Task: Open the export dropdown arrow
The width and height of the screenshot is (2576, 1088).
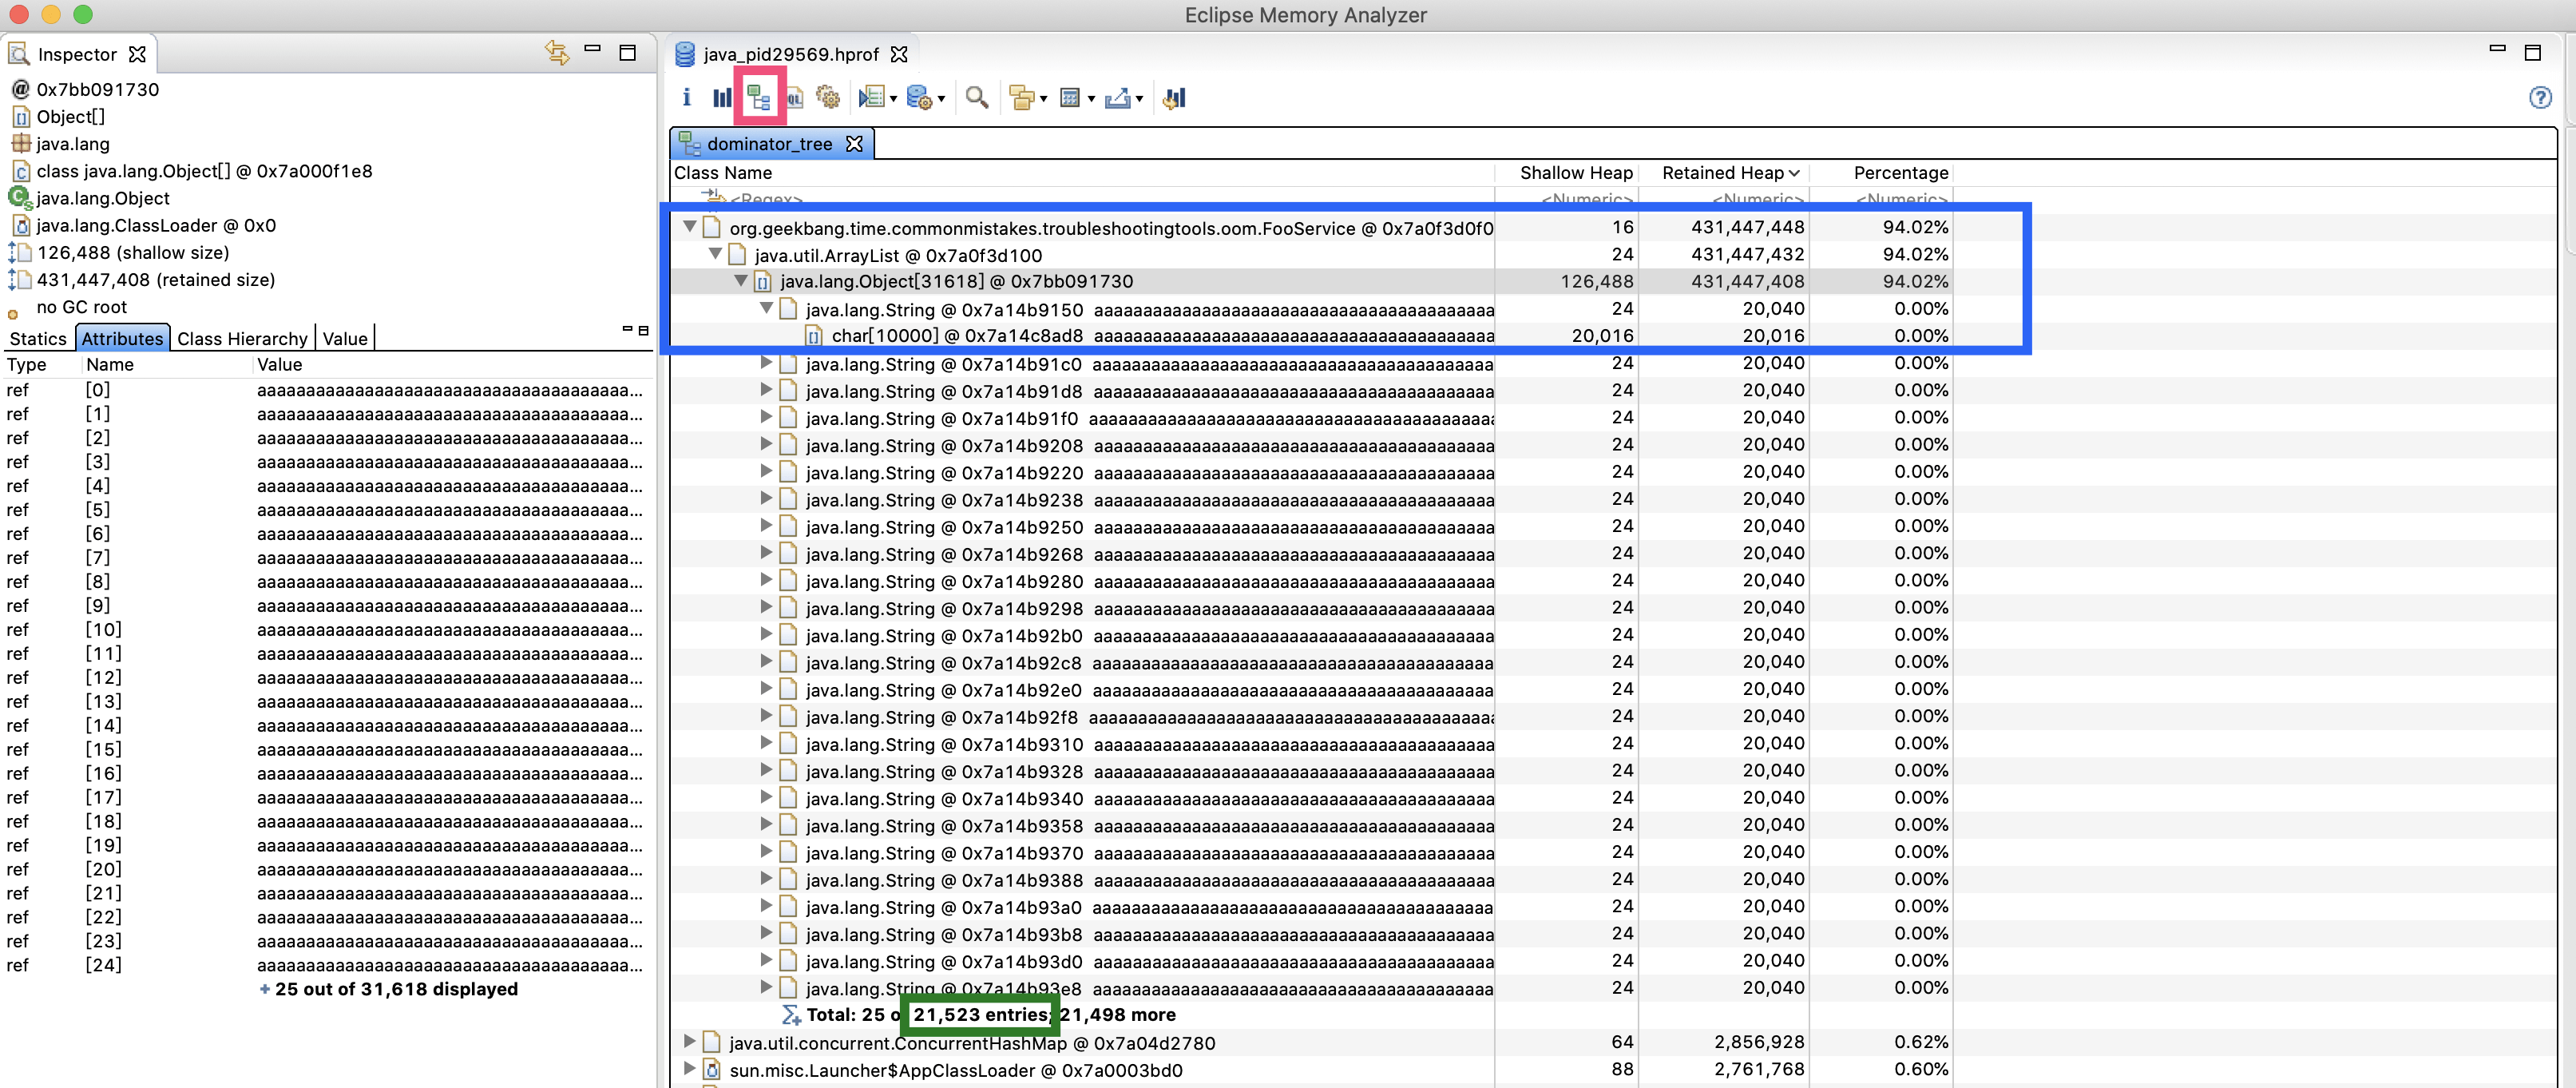Action: pos(1139,98)
